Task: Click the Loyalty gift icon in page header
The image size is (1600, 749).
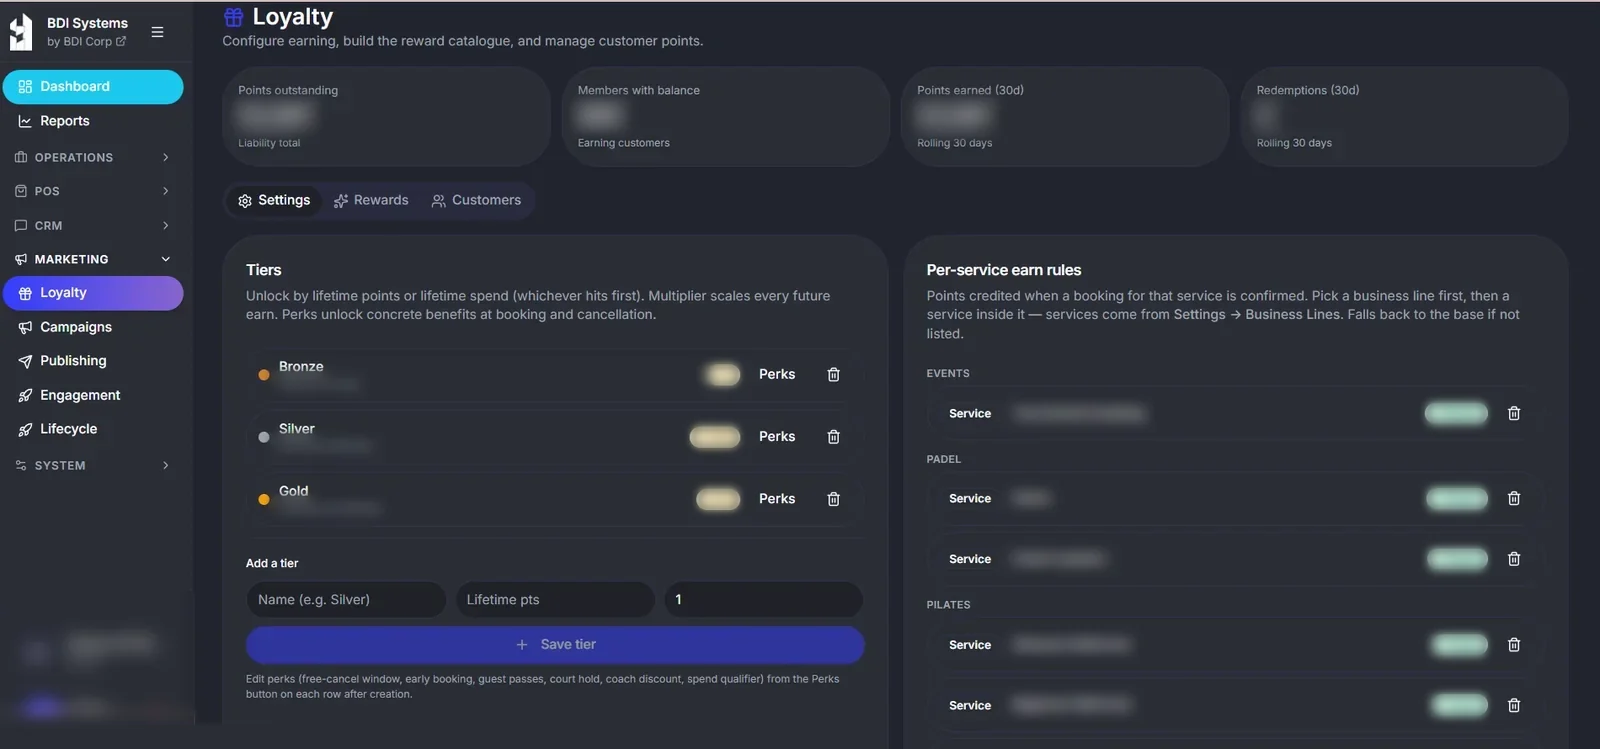Action: pyautogui.click(x=234, y=17)
